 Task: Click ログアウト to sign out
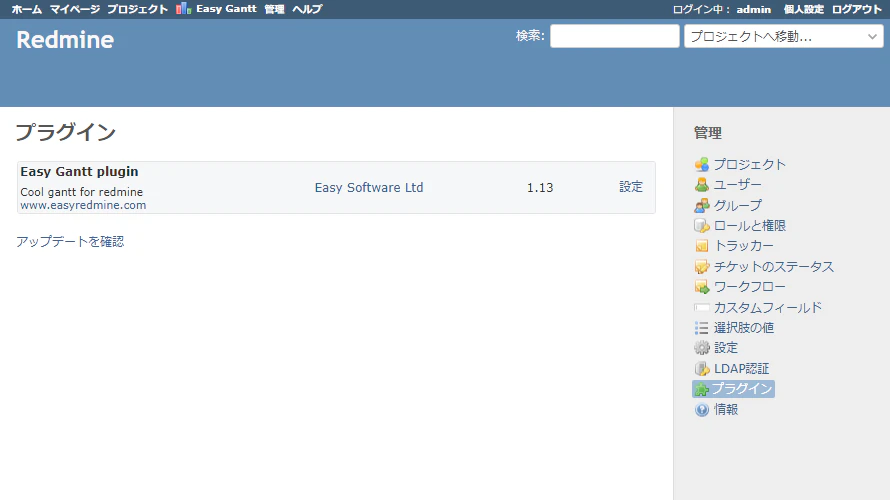857,9
